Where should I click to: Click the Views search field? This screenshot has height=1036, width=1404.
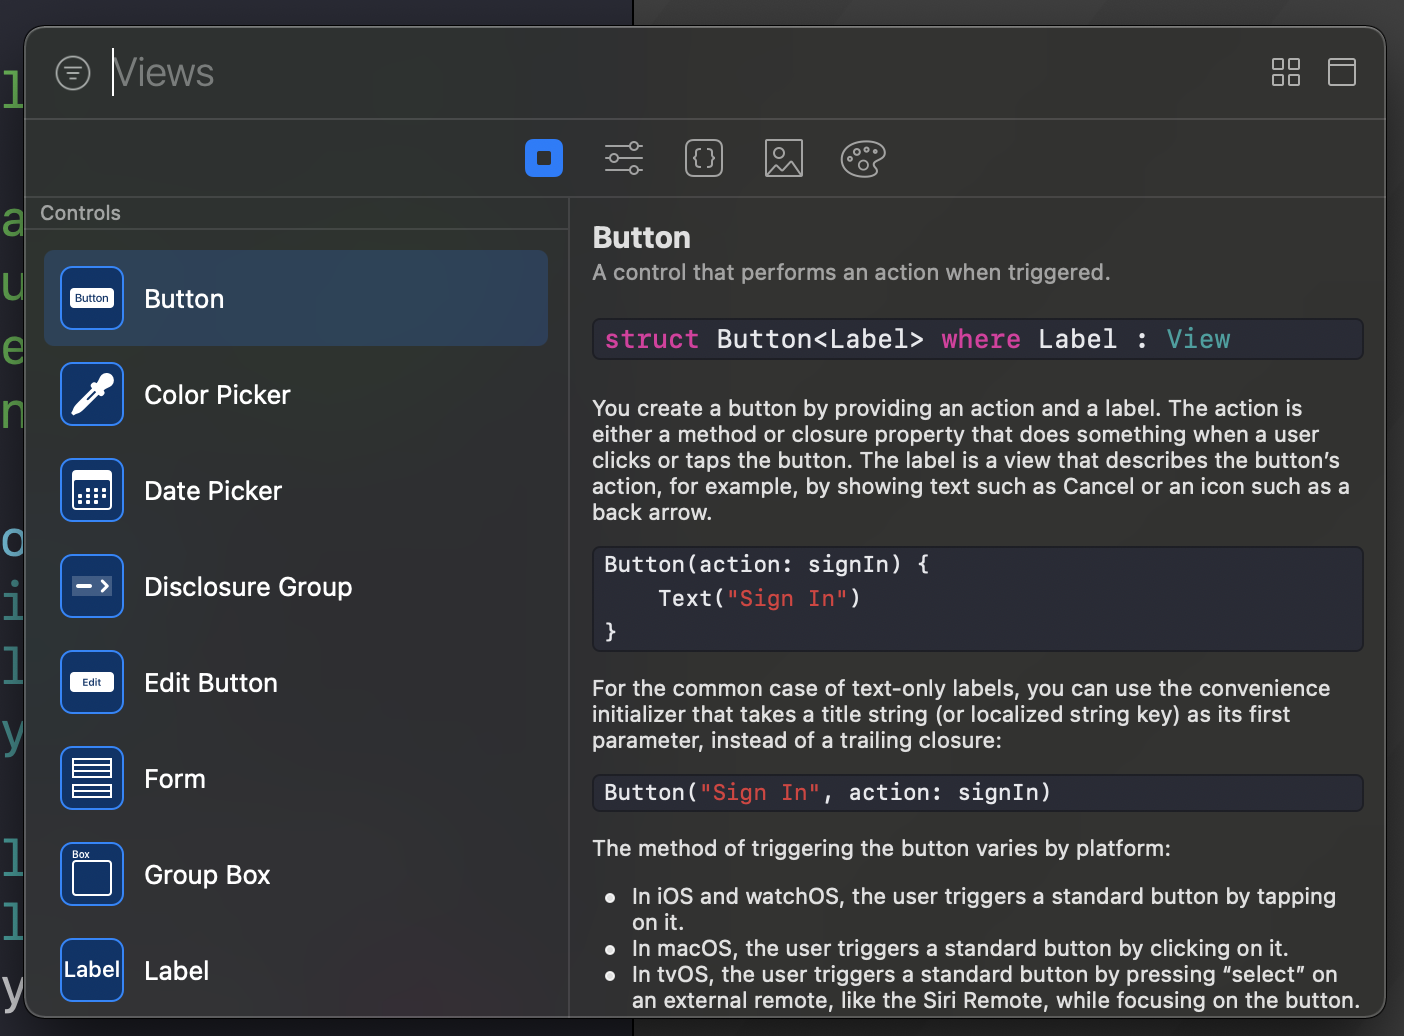pyautogui.click(x=680, y=72)
